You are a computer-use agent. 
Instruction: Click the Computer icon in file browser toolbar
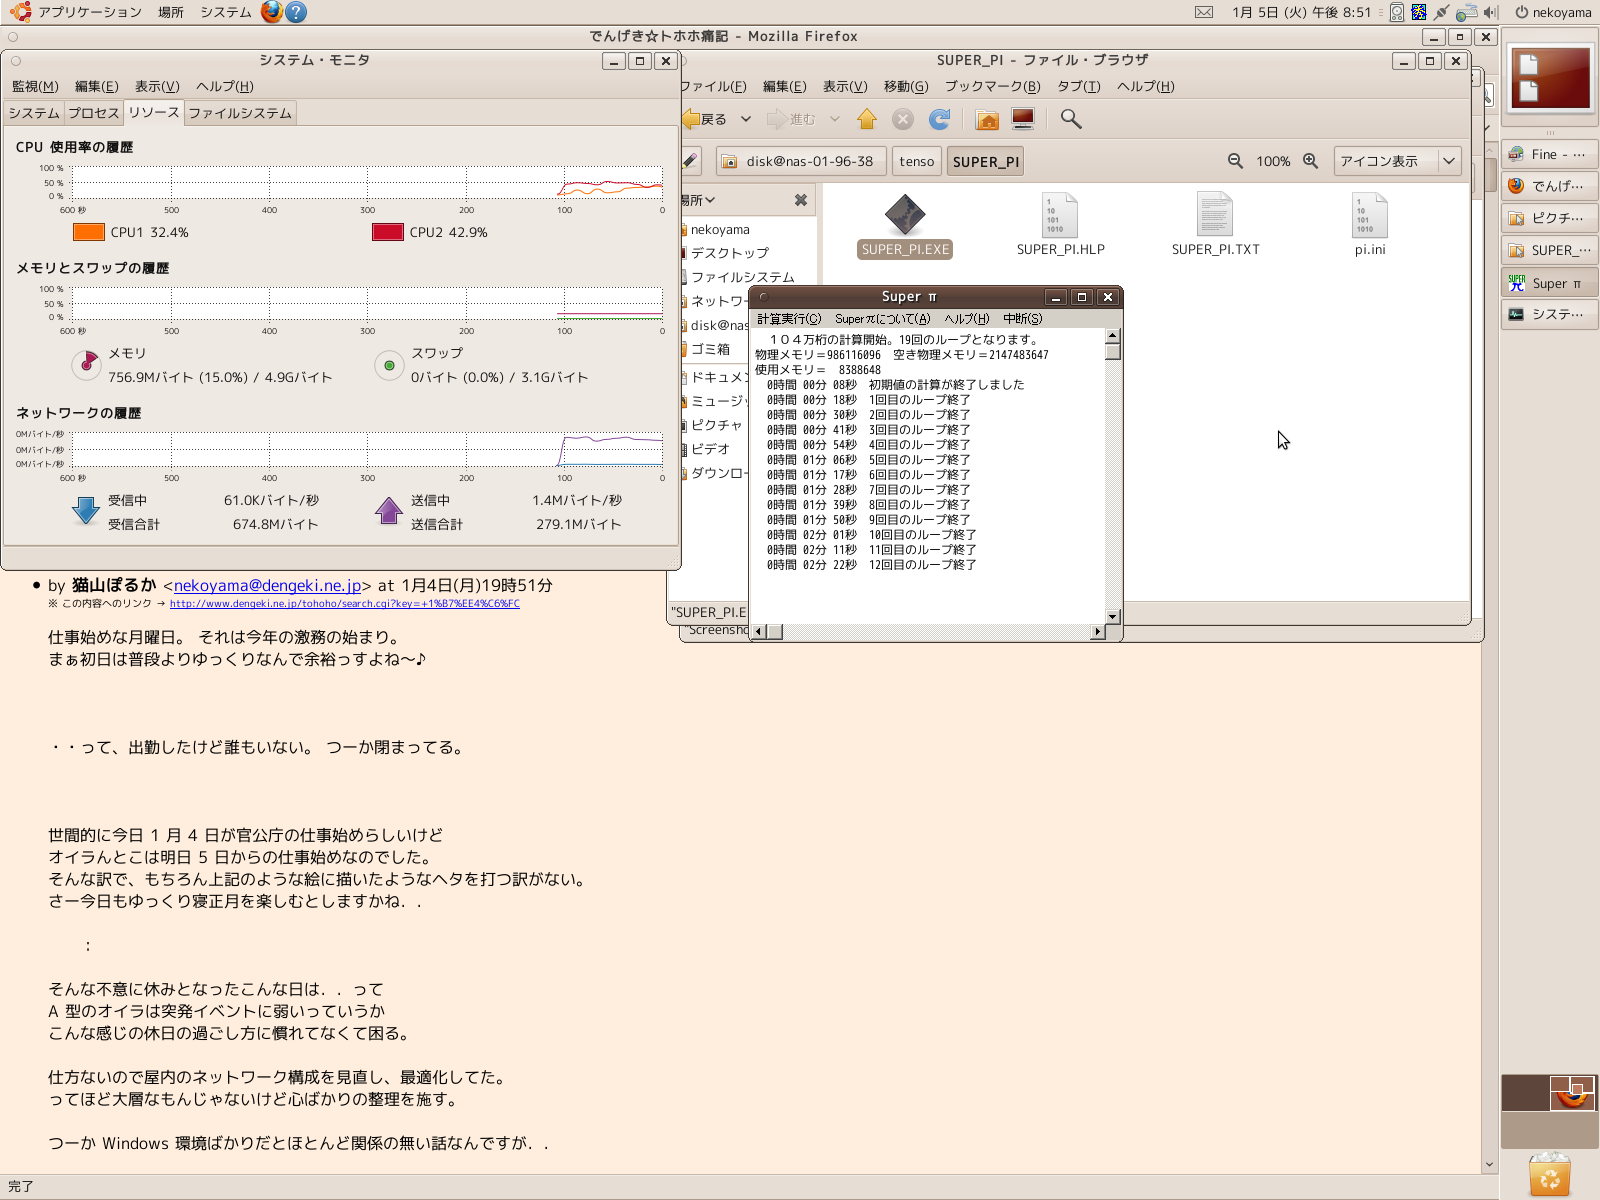(x=1023, y=120)
